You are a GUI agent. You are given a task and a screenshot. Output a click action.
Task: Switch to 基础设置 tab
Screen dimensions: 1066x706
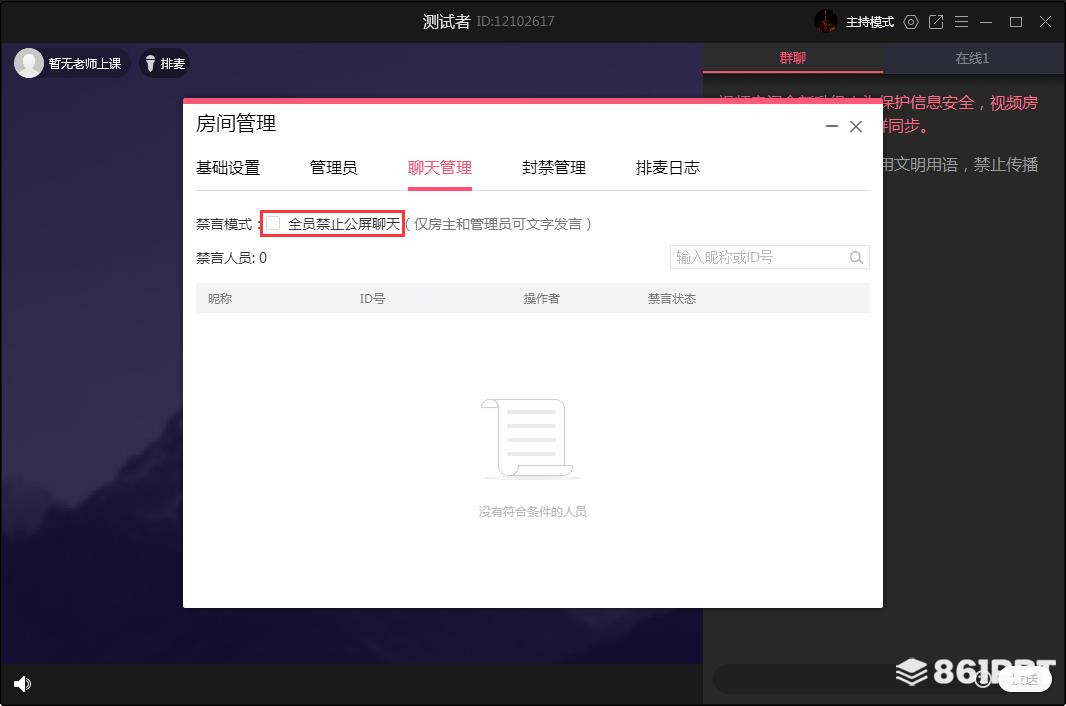pos(228,168)
